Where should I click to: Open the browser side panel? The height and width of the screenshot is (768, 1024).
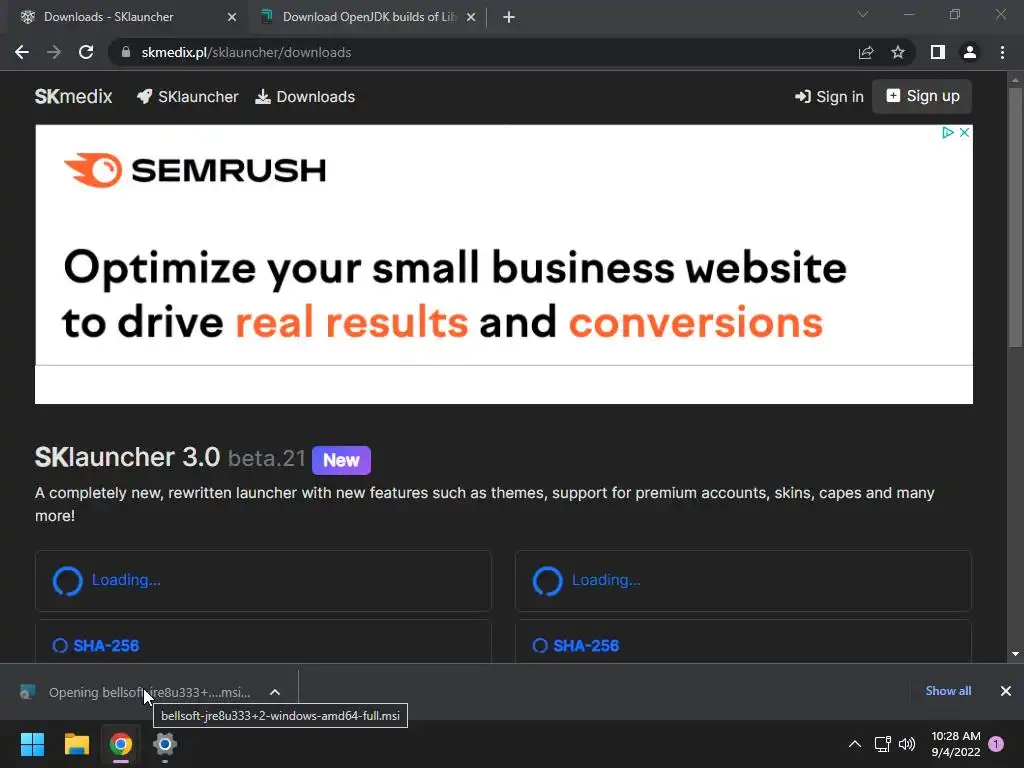pyautogui.click(x=938, y=52)
